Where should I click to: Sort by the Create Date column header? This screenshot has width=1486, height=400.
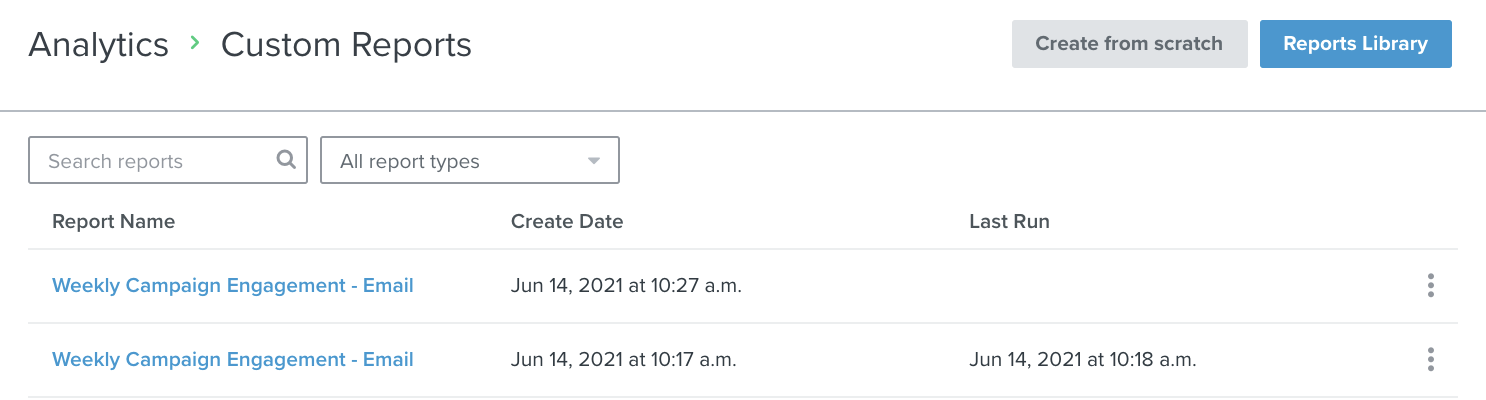point(567,222)
